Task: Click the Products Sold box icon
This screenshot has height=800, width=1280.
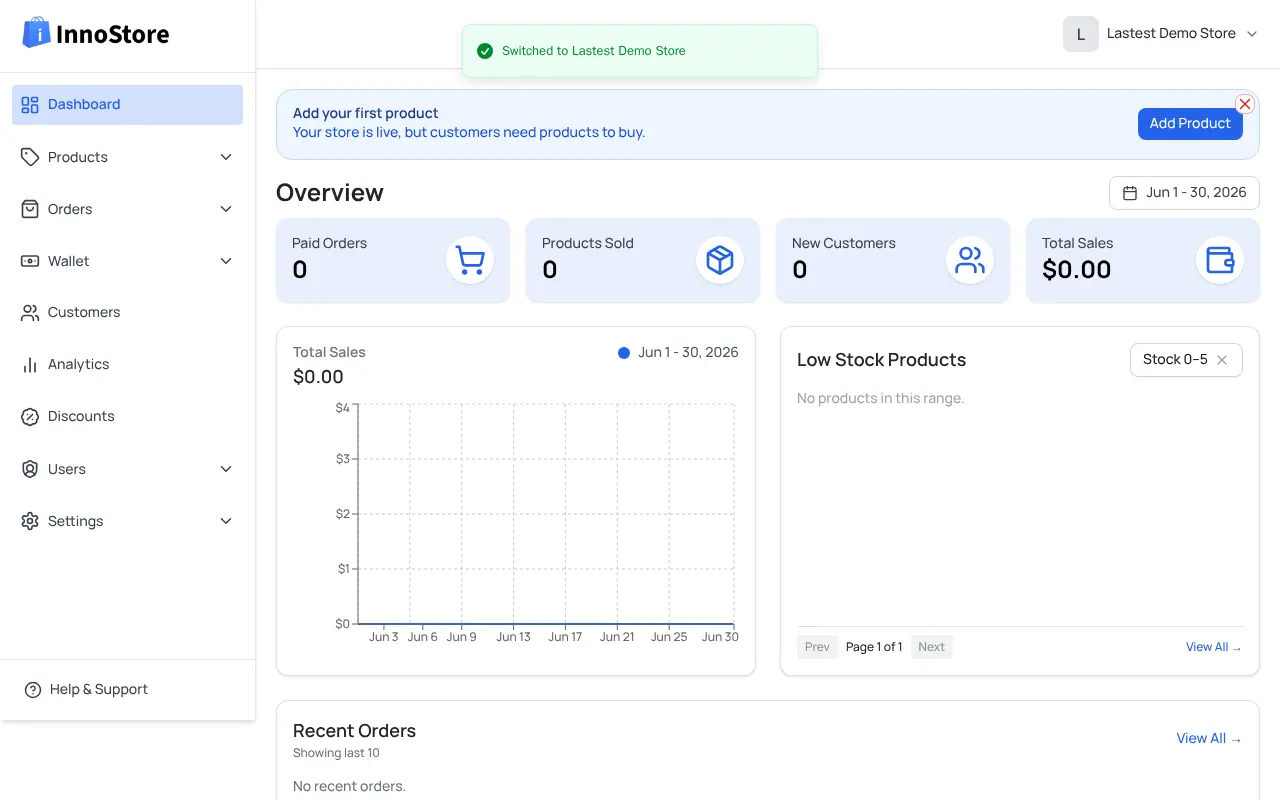Action: (x=720, y=260)
